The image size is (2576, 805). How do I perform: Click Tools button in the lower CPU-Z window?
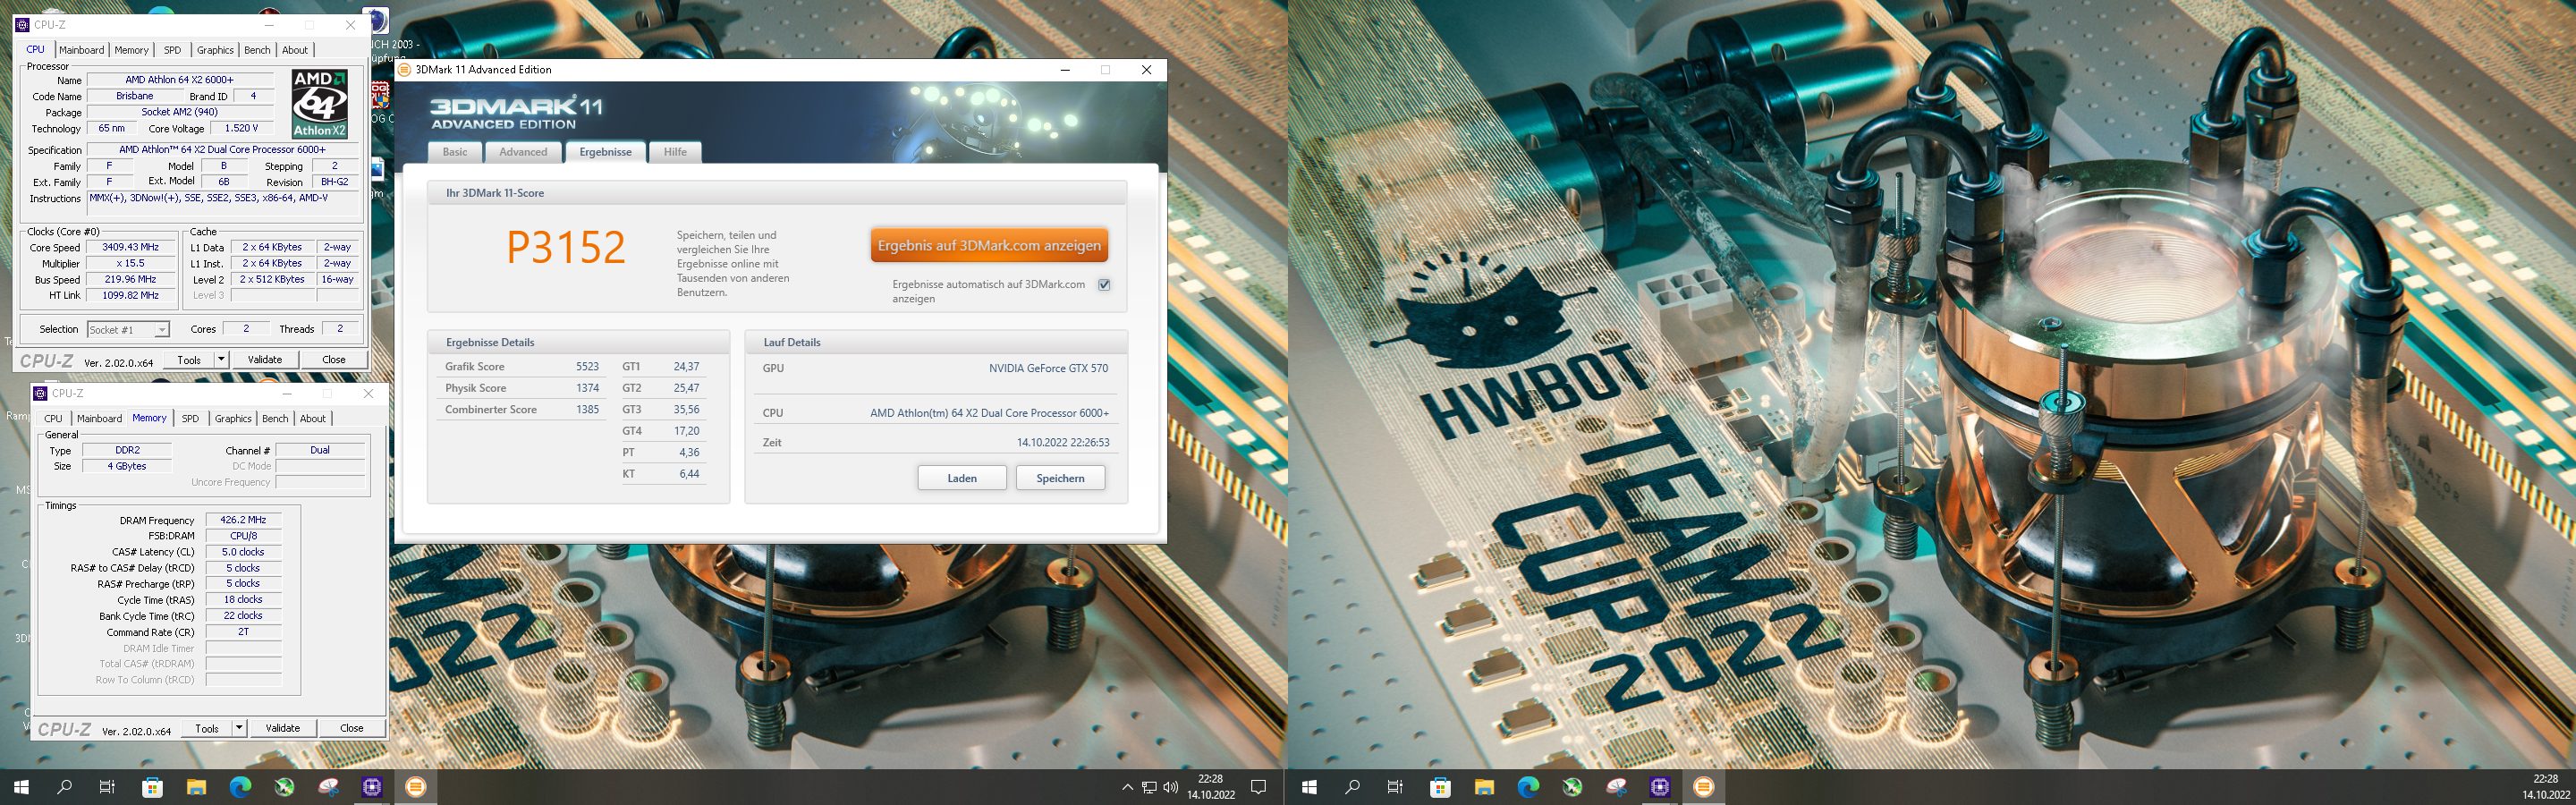pos(207,728)
